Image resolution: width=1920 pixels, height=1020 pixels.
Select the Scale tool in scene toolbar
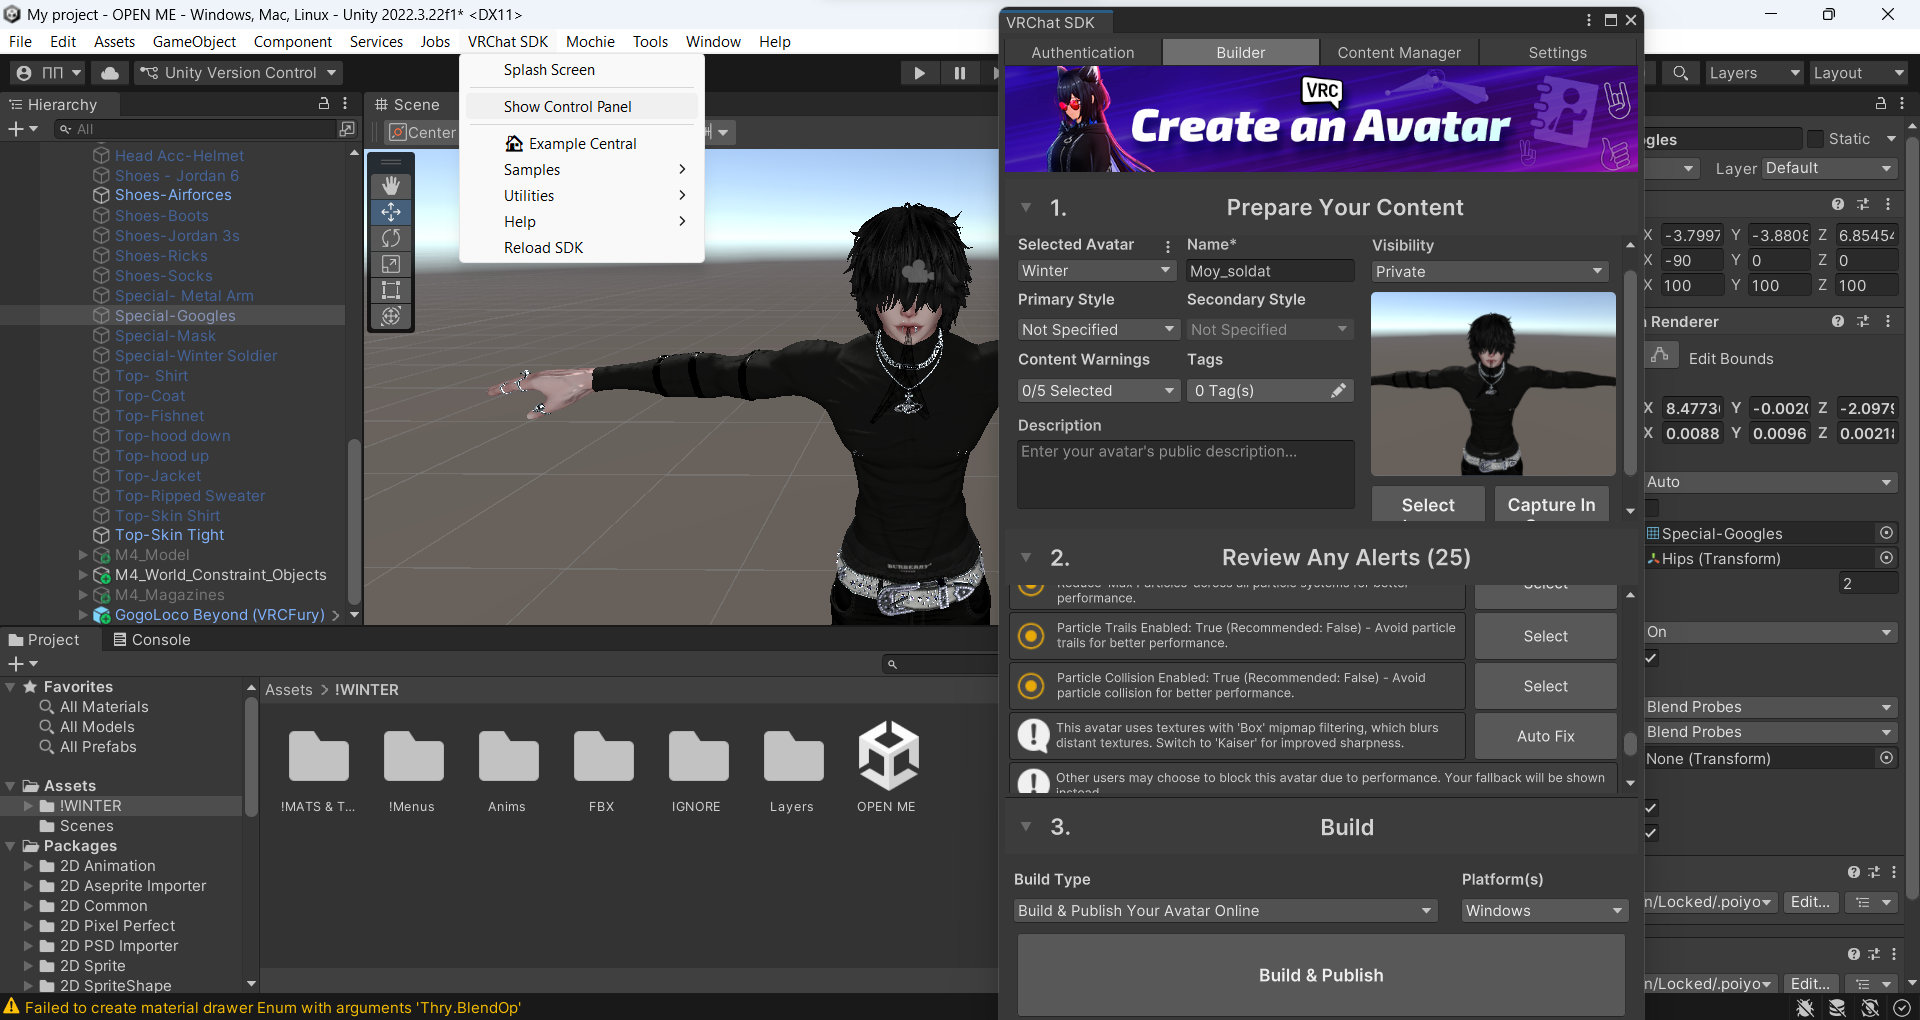391,264
